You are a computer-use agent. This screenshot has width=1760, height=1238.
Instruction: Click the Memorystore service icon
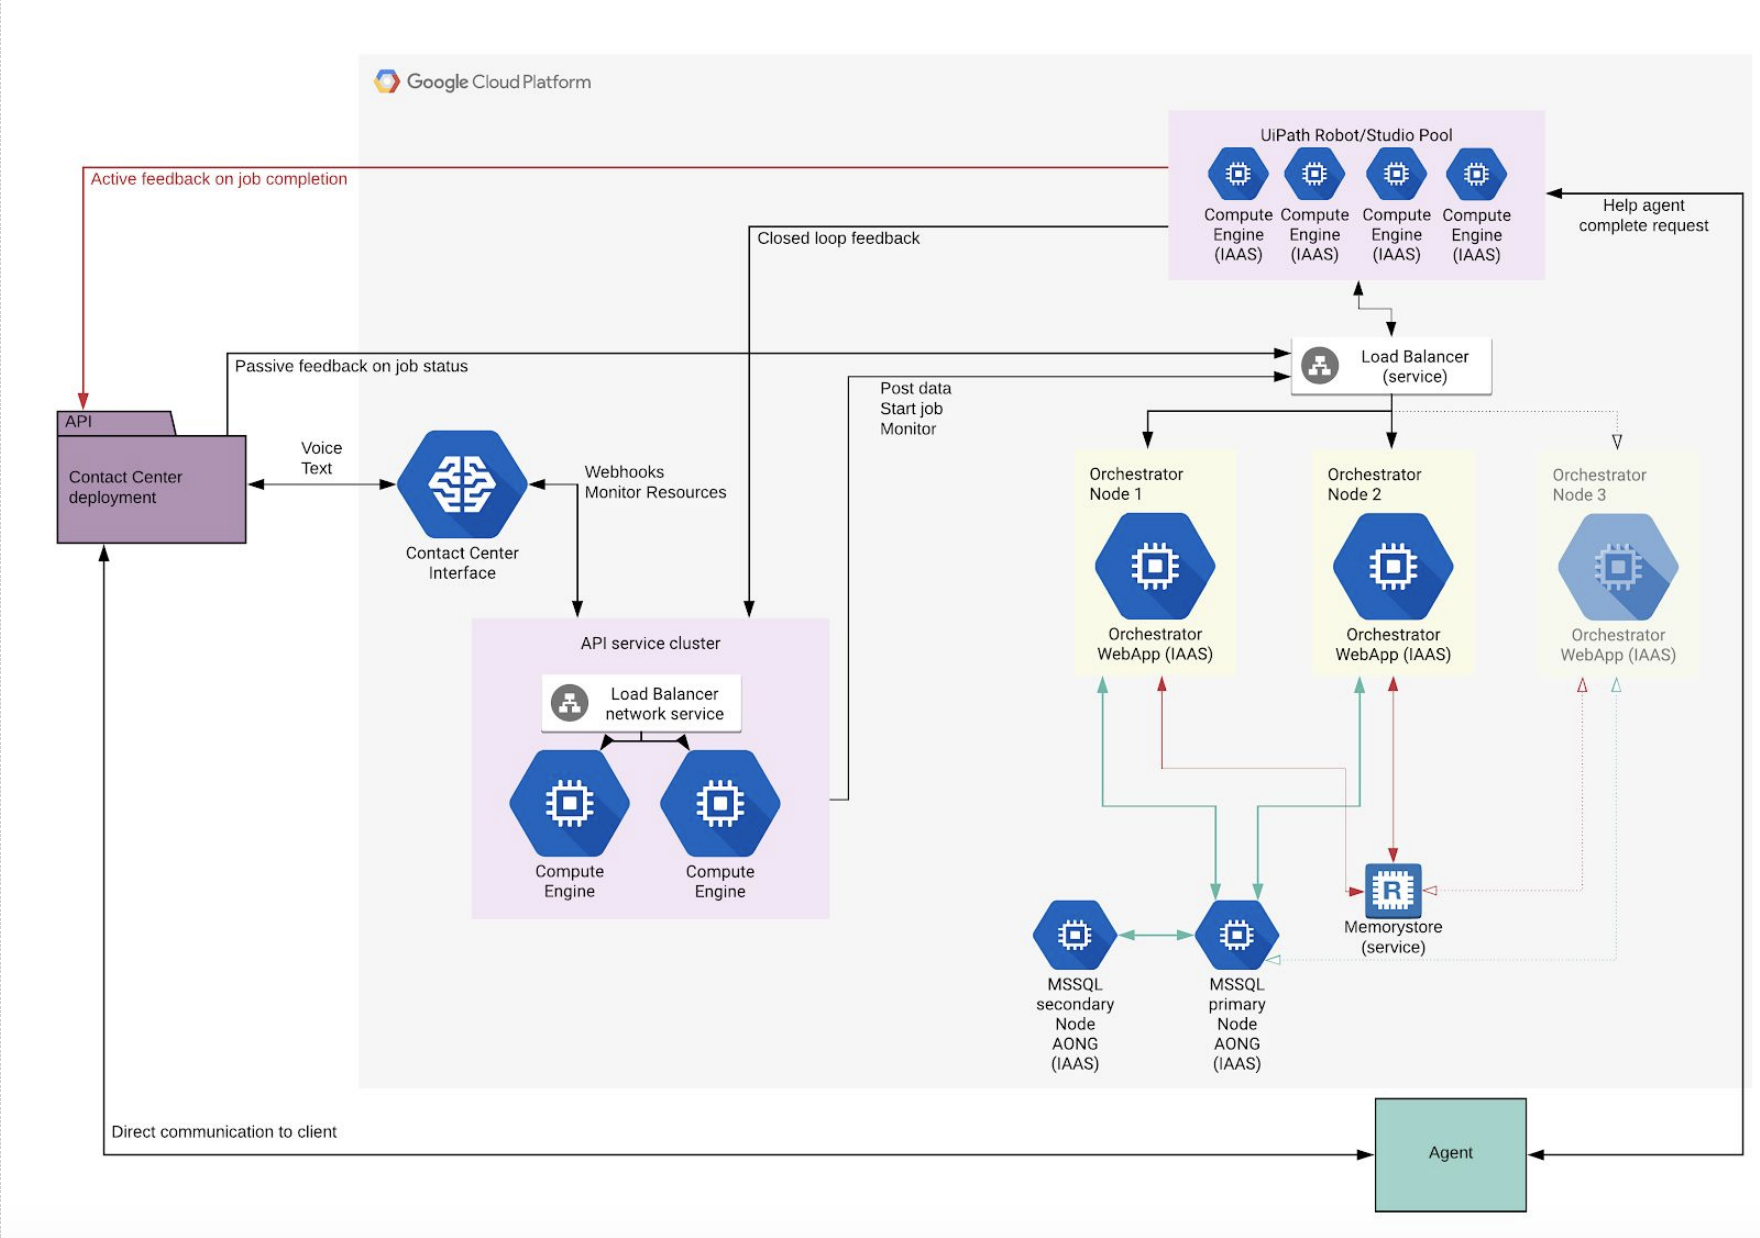[x=1393, y=889]
